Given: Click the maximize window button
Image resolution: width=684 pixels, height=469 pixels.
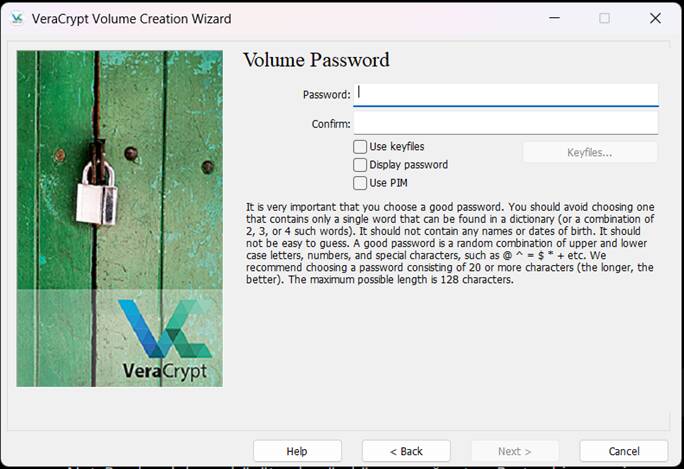Looking at the screenshot, I should (x=605, y=18).
